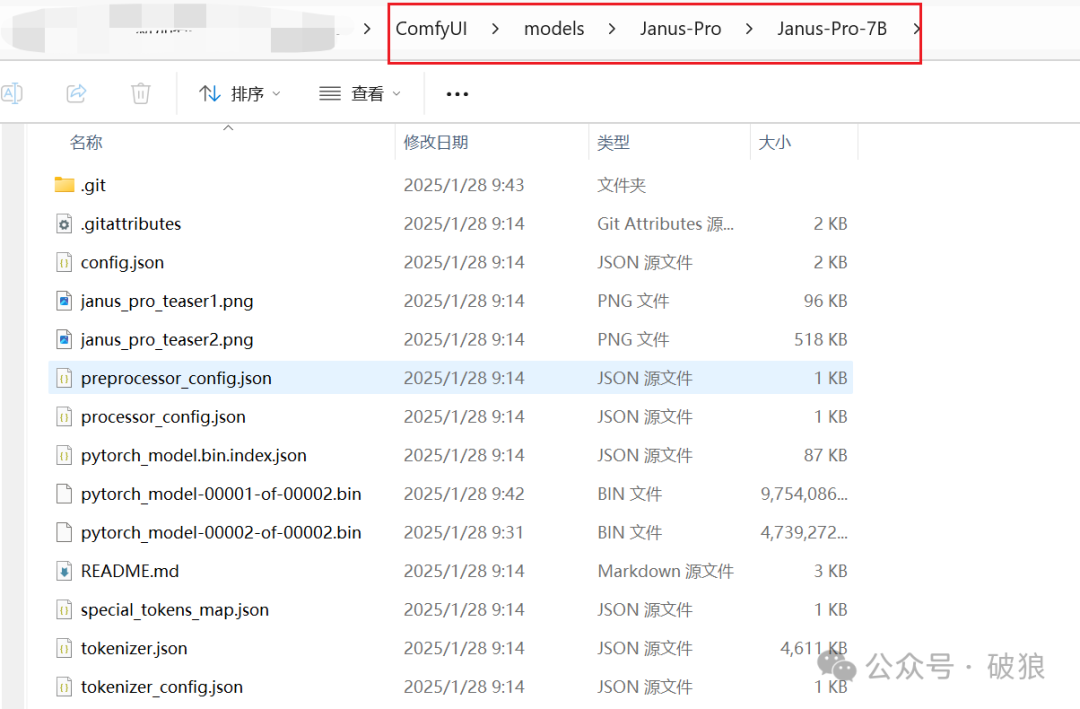This screenshot has width=1080, height=709.
Task: Select janus_pro_teaser1.png image icon
Action: (x=64, y=301)
